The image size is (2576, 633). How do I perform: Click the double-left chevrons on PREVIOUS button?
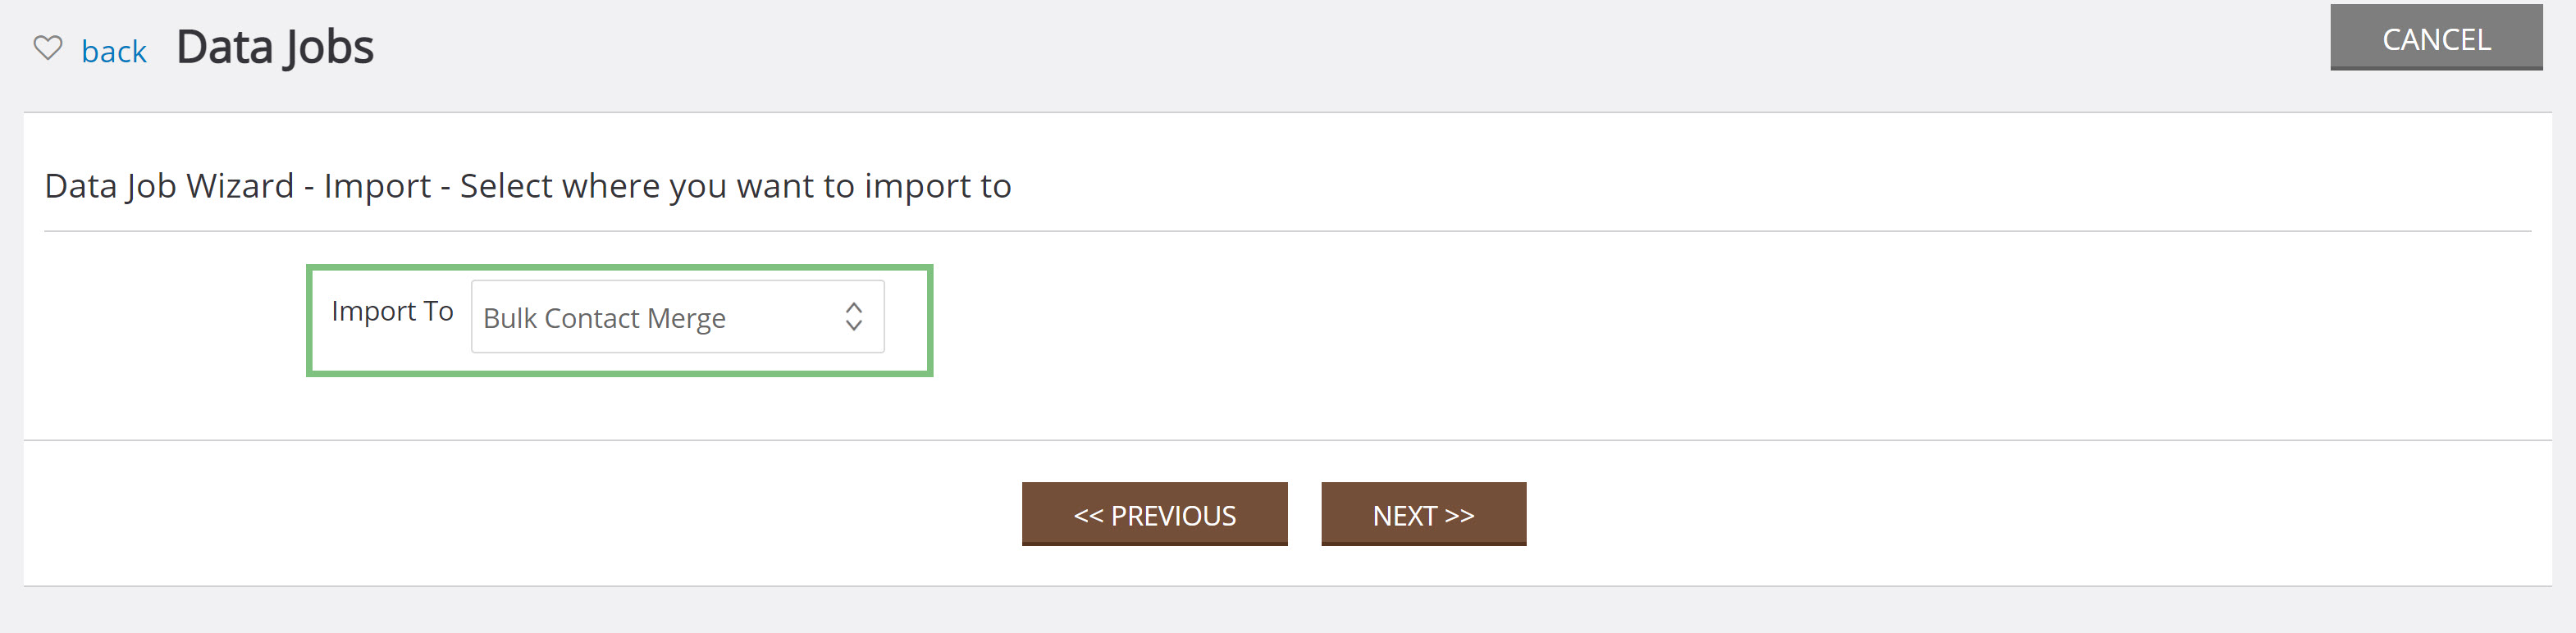(x=1088, y=516)
